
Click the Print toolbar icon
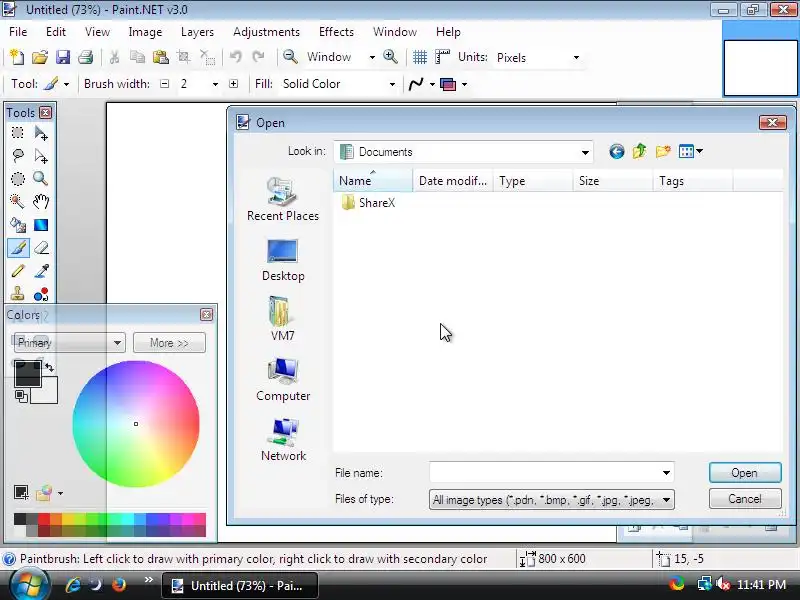pos(86,57)
